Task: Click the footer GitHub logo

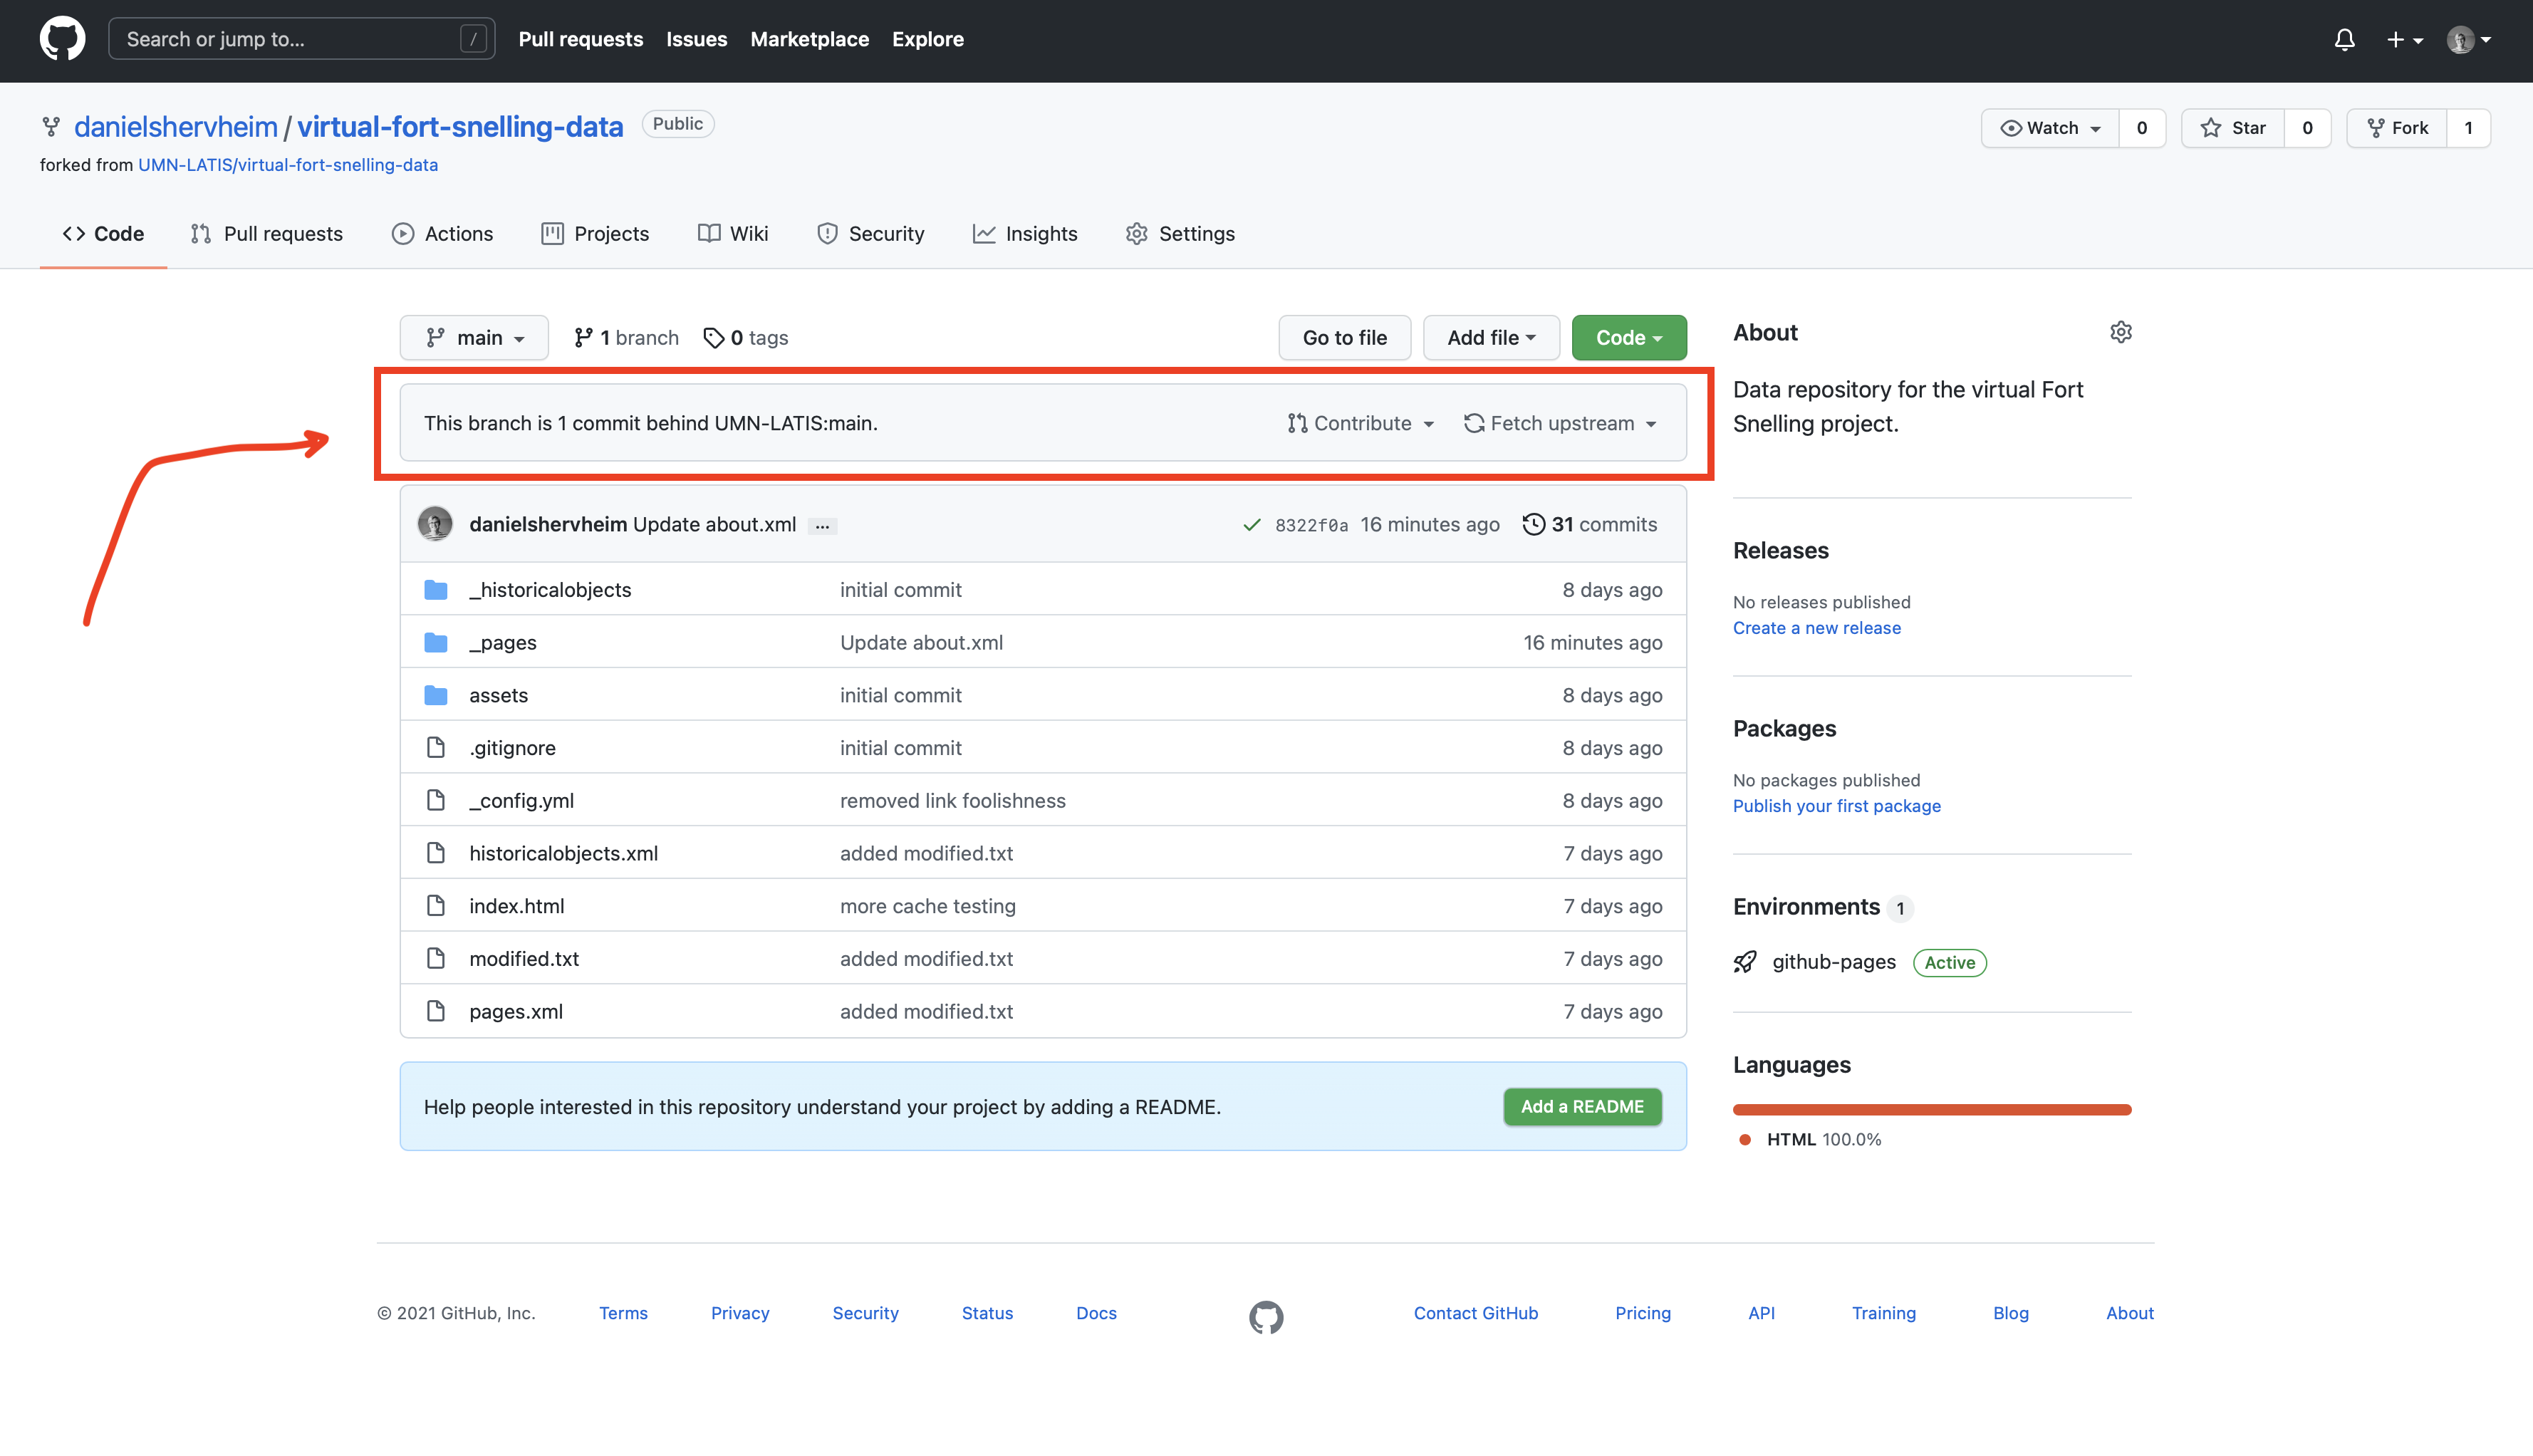Action: click(1266, 1317)
